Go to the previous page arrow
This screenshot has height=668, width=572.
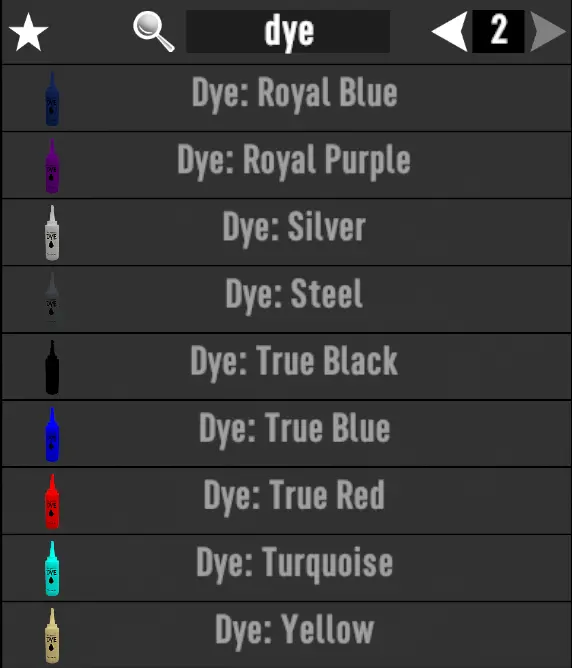(x=450, y=32)
